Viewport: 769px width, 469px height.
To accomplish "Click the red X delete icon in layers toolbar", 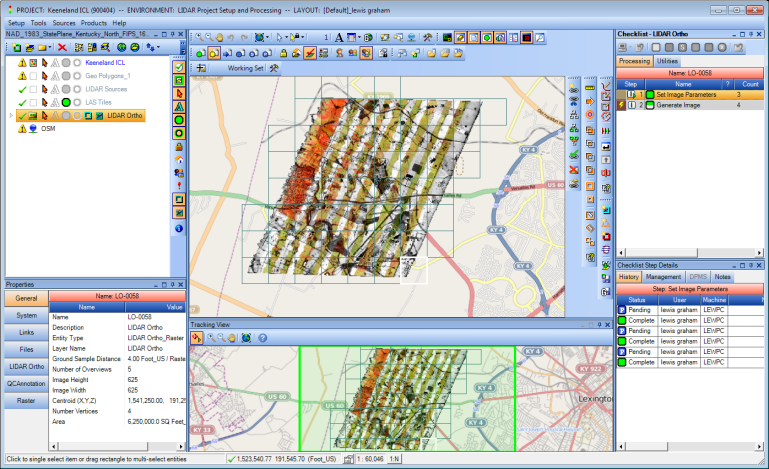I will [62, 47].
